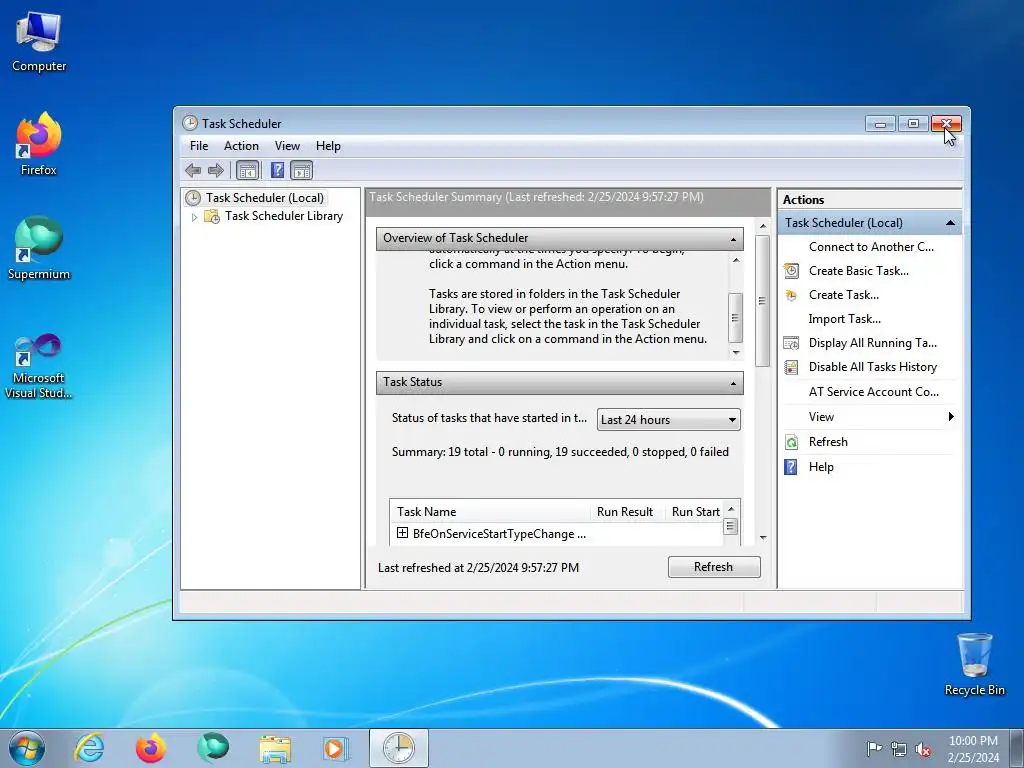Image resolution: width=1024 pixels, height=768 pixels.
Task: Launch Internet Explorer from the taskbar
Action: (x=89, y=748)
